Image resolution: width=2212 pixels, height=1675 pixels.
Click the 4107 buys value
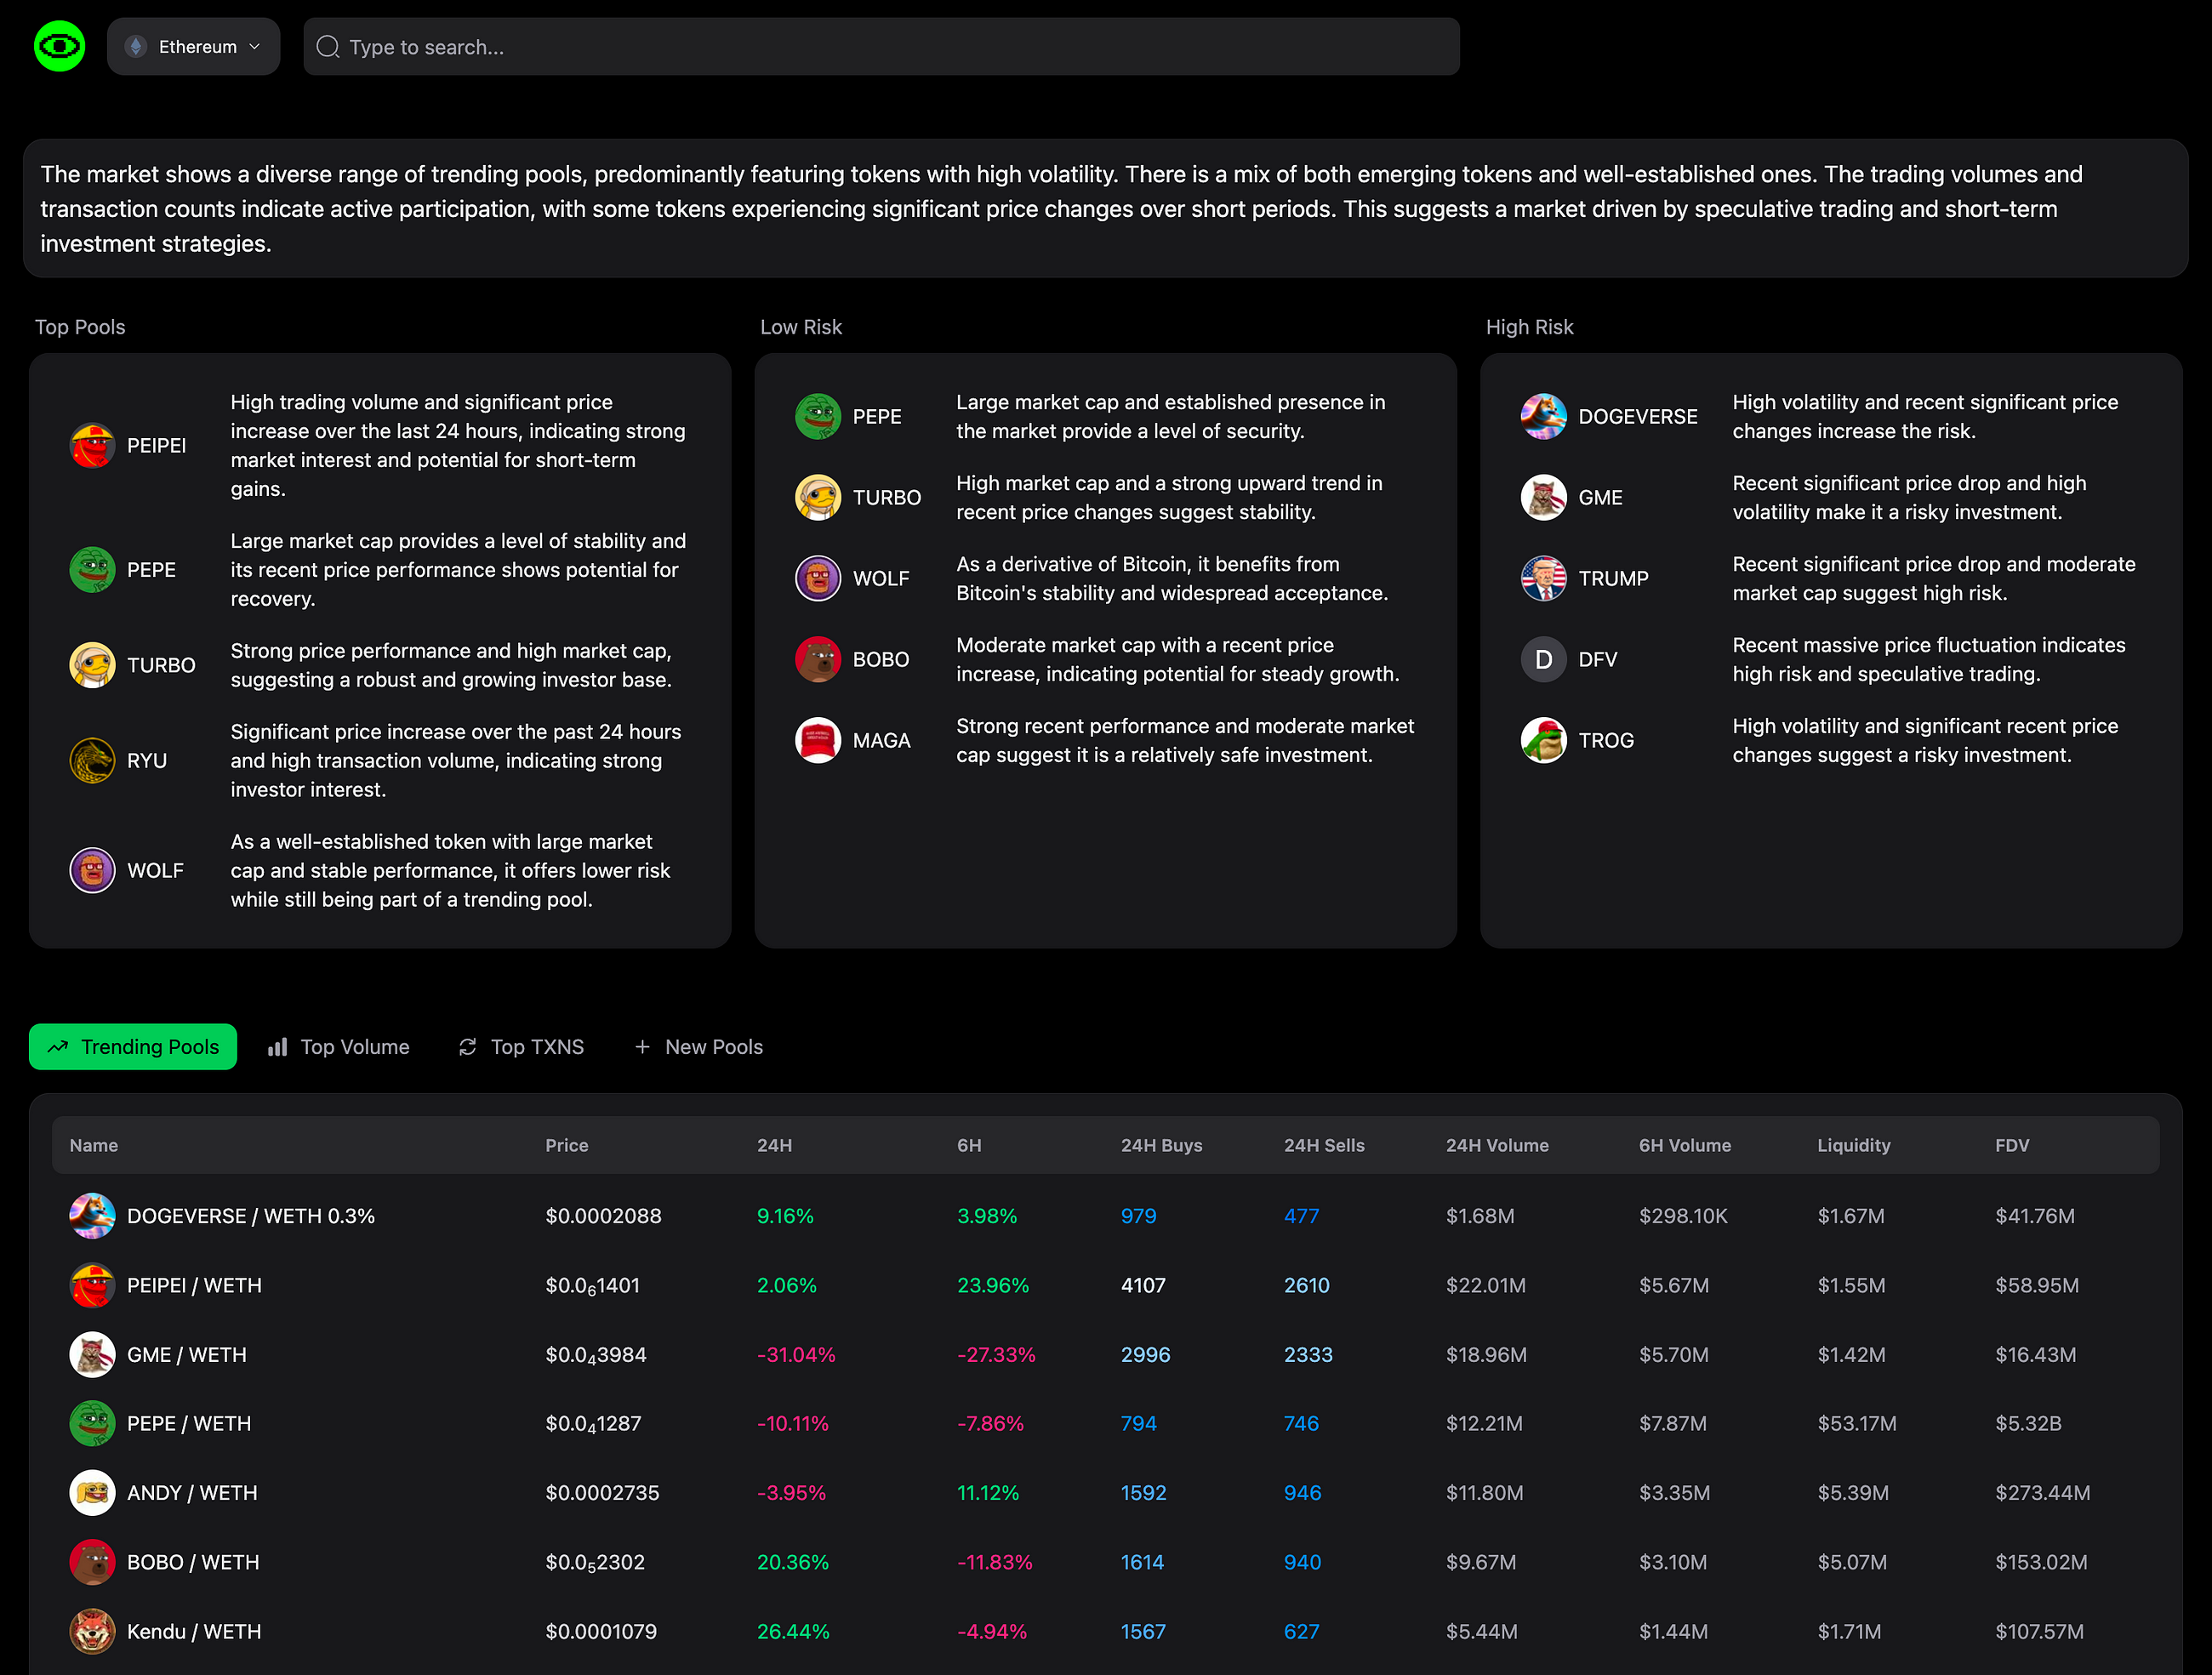1143,1285
